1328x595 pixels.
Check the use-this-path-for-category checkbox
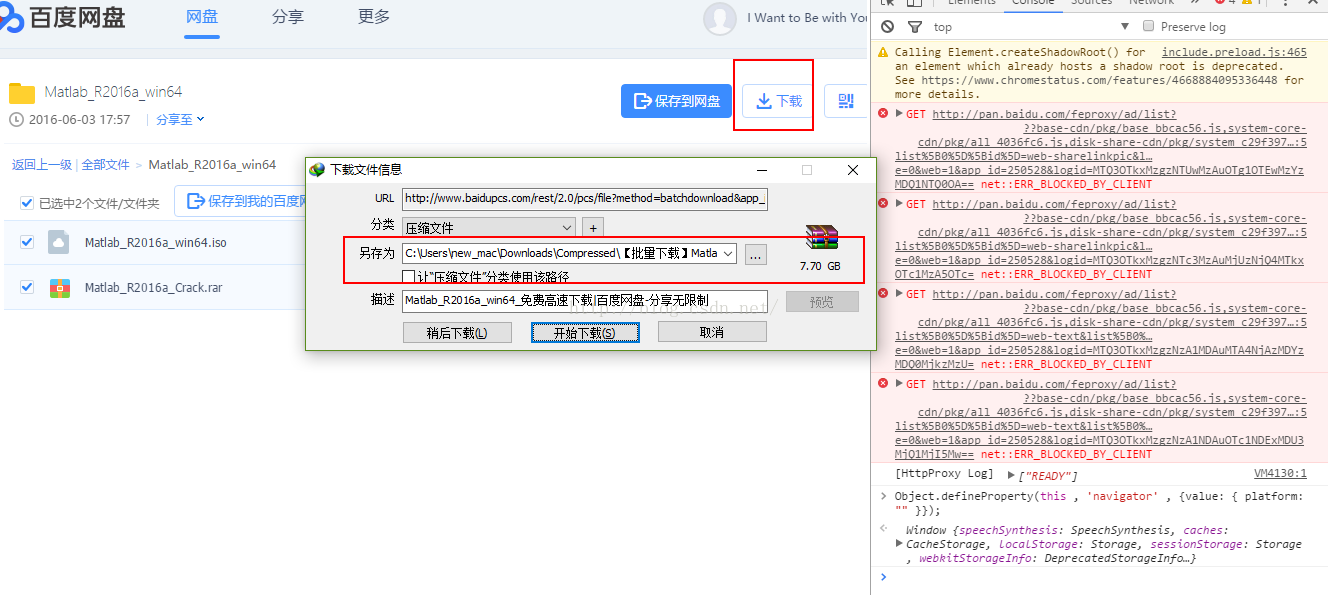click(408, 276)
